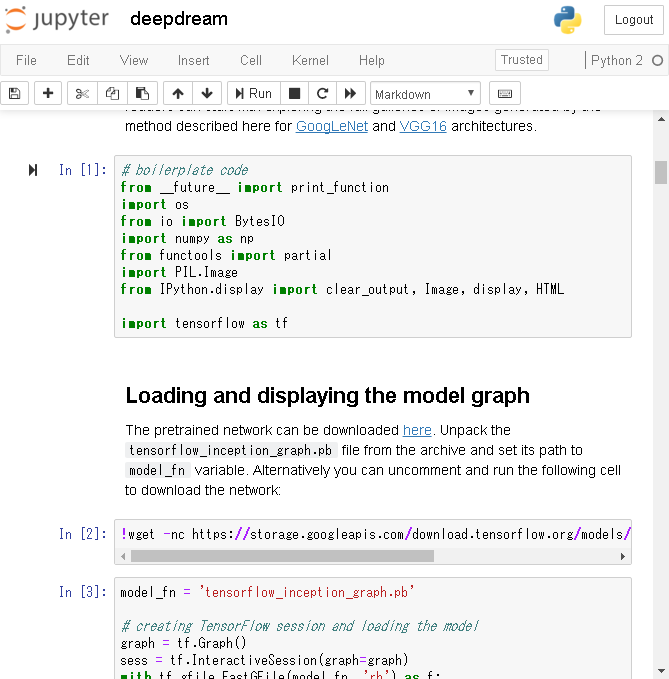669x679 pixels.
Task: Cut selected cells with scissors icon
Action: click(x=82, y=93)
